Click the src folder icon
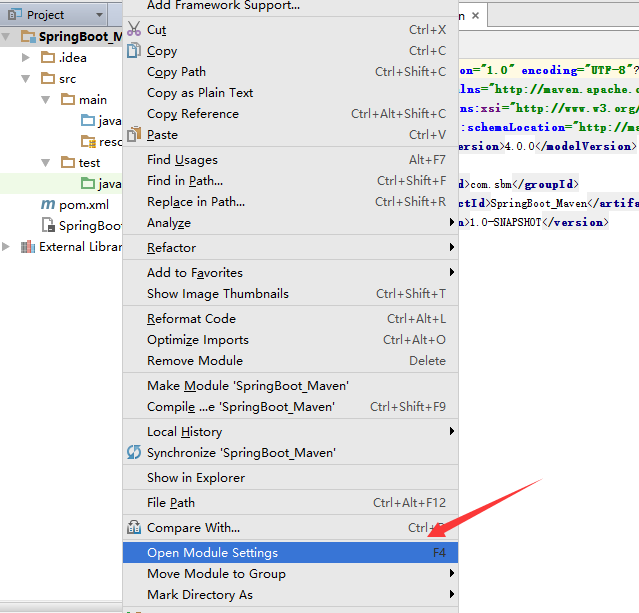This screenshot has height=613, width=639. click(48, 78)
